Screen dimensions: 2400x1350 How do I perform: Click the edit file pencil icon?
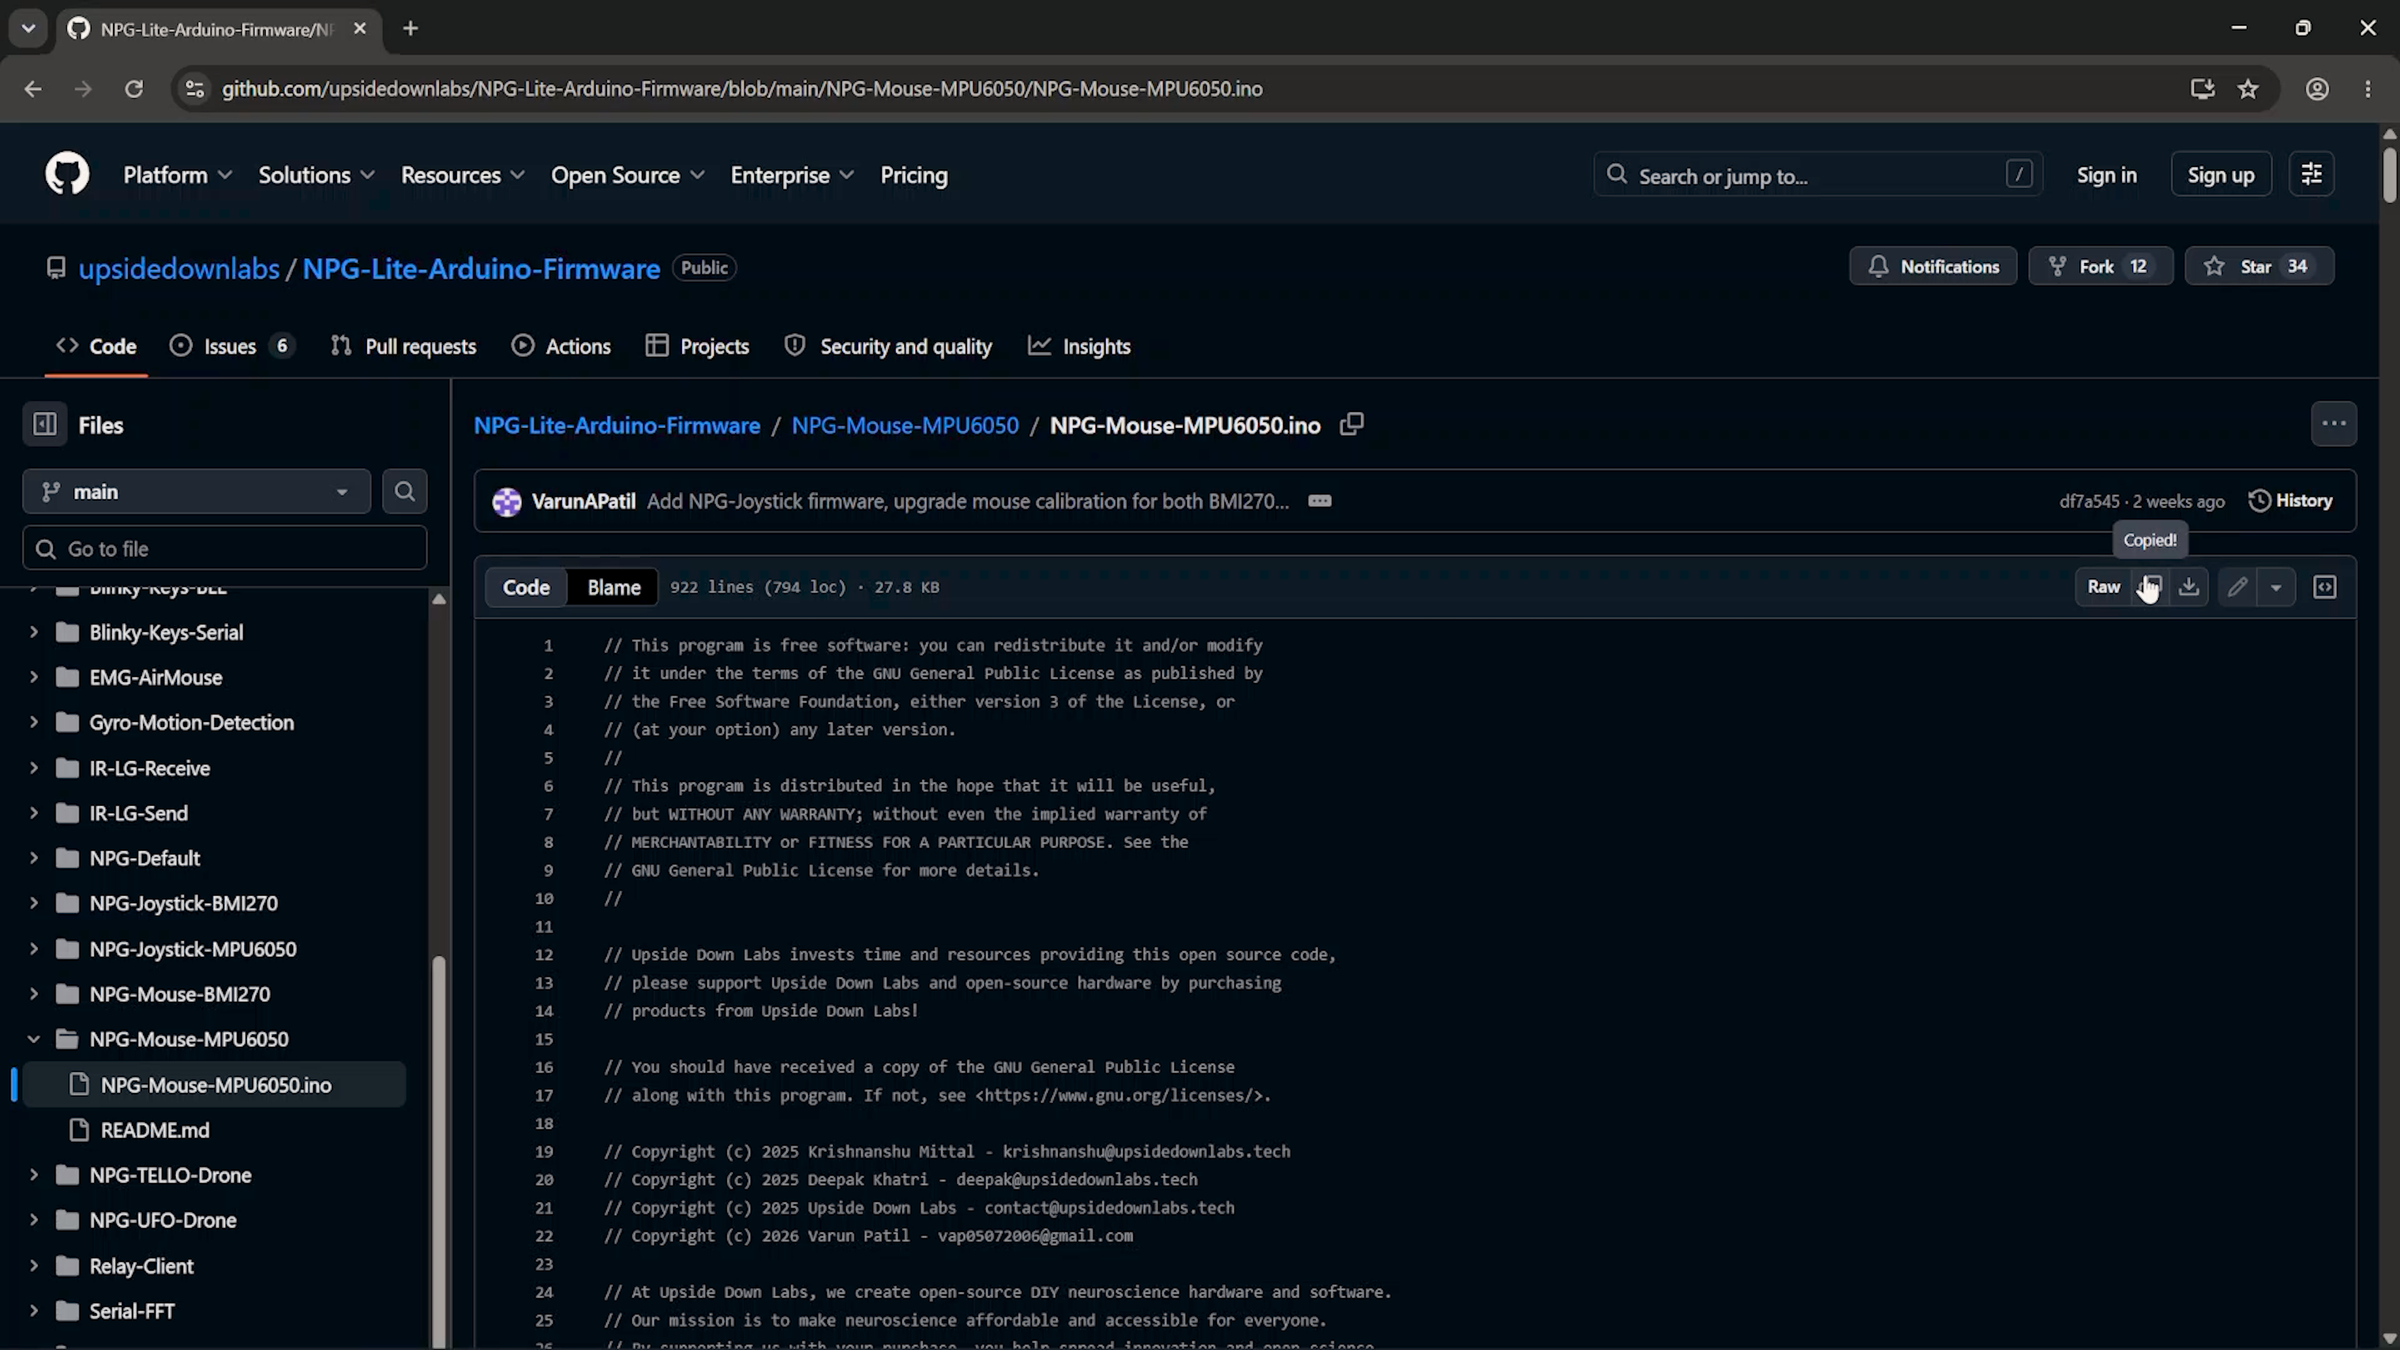click(2237, 587)
